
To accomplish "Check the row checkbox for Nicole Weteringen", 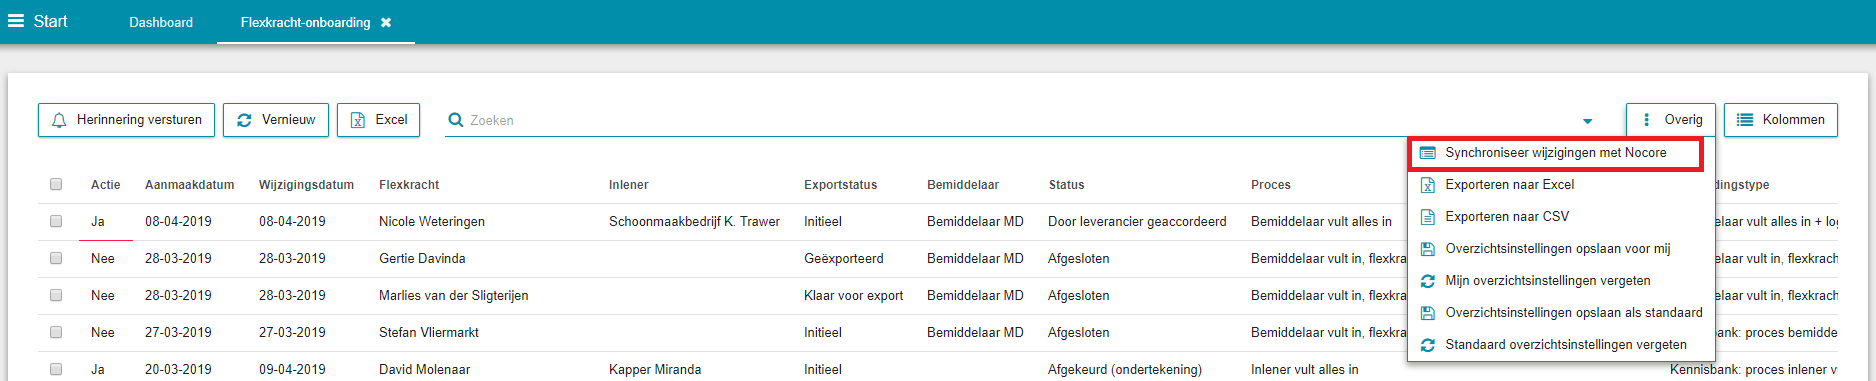I will pos(56,221).
